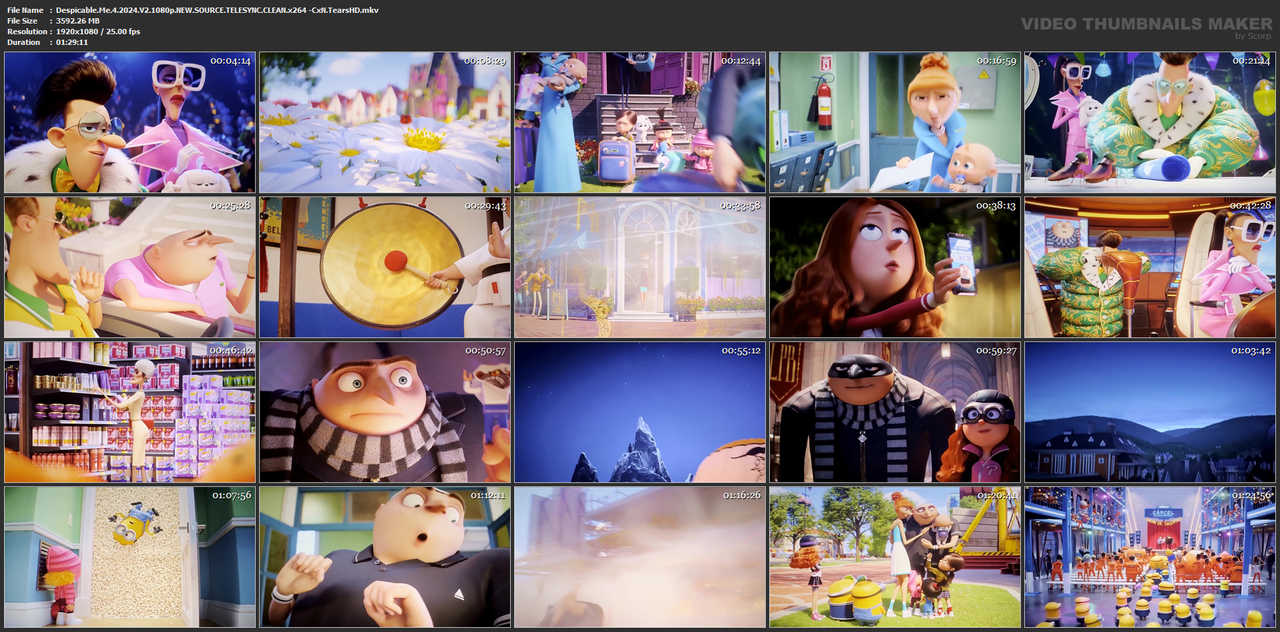Open the thumbnail stamped 00:21:14

click(1150, 122)
